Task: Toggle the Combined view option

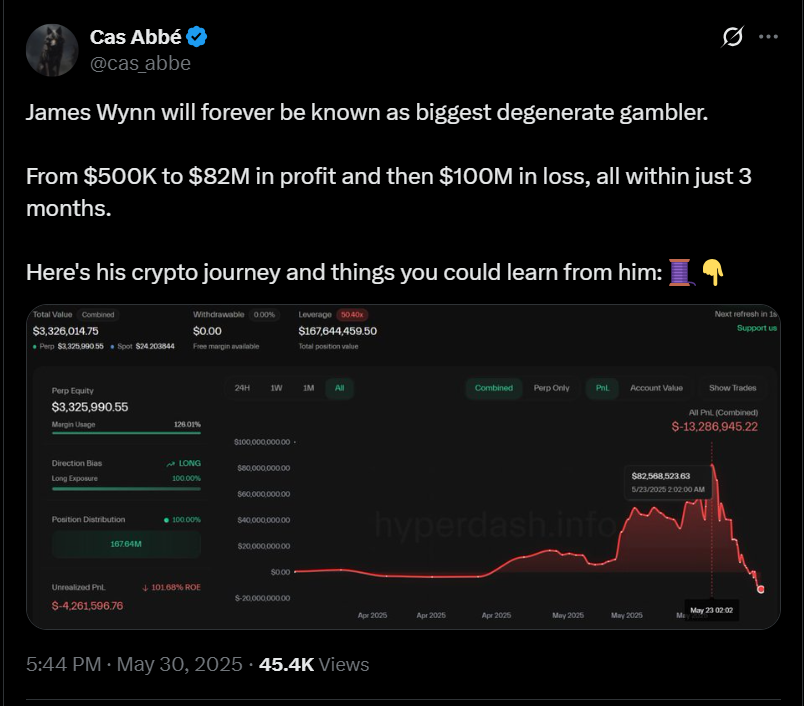Action: pyautogui.click(x=494, y=388)
